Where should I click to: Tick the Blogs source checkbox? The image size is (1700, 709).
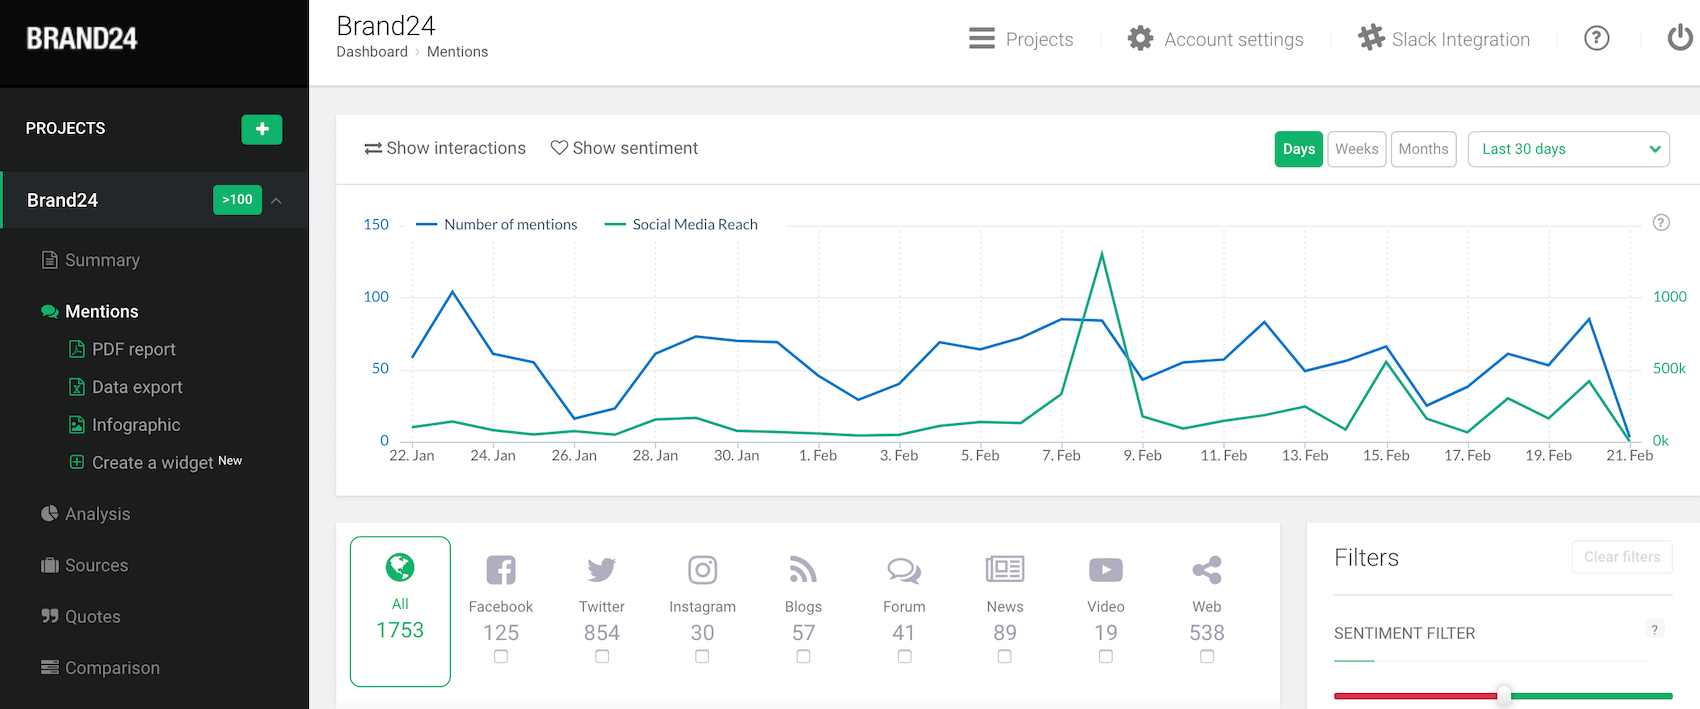pos(803,657)
